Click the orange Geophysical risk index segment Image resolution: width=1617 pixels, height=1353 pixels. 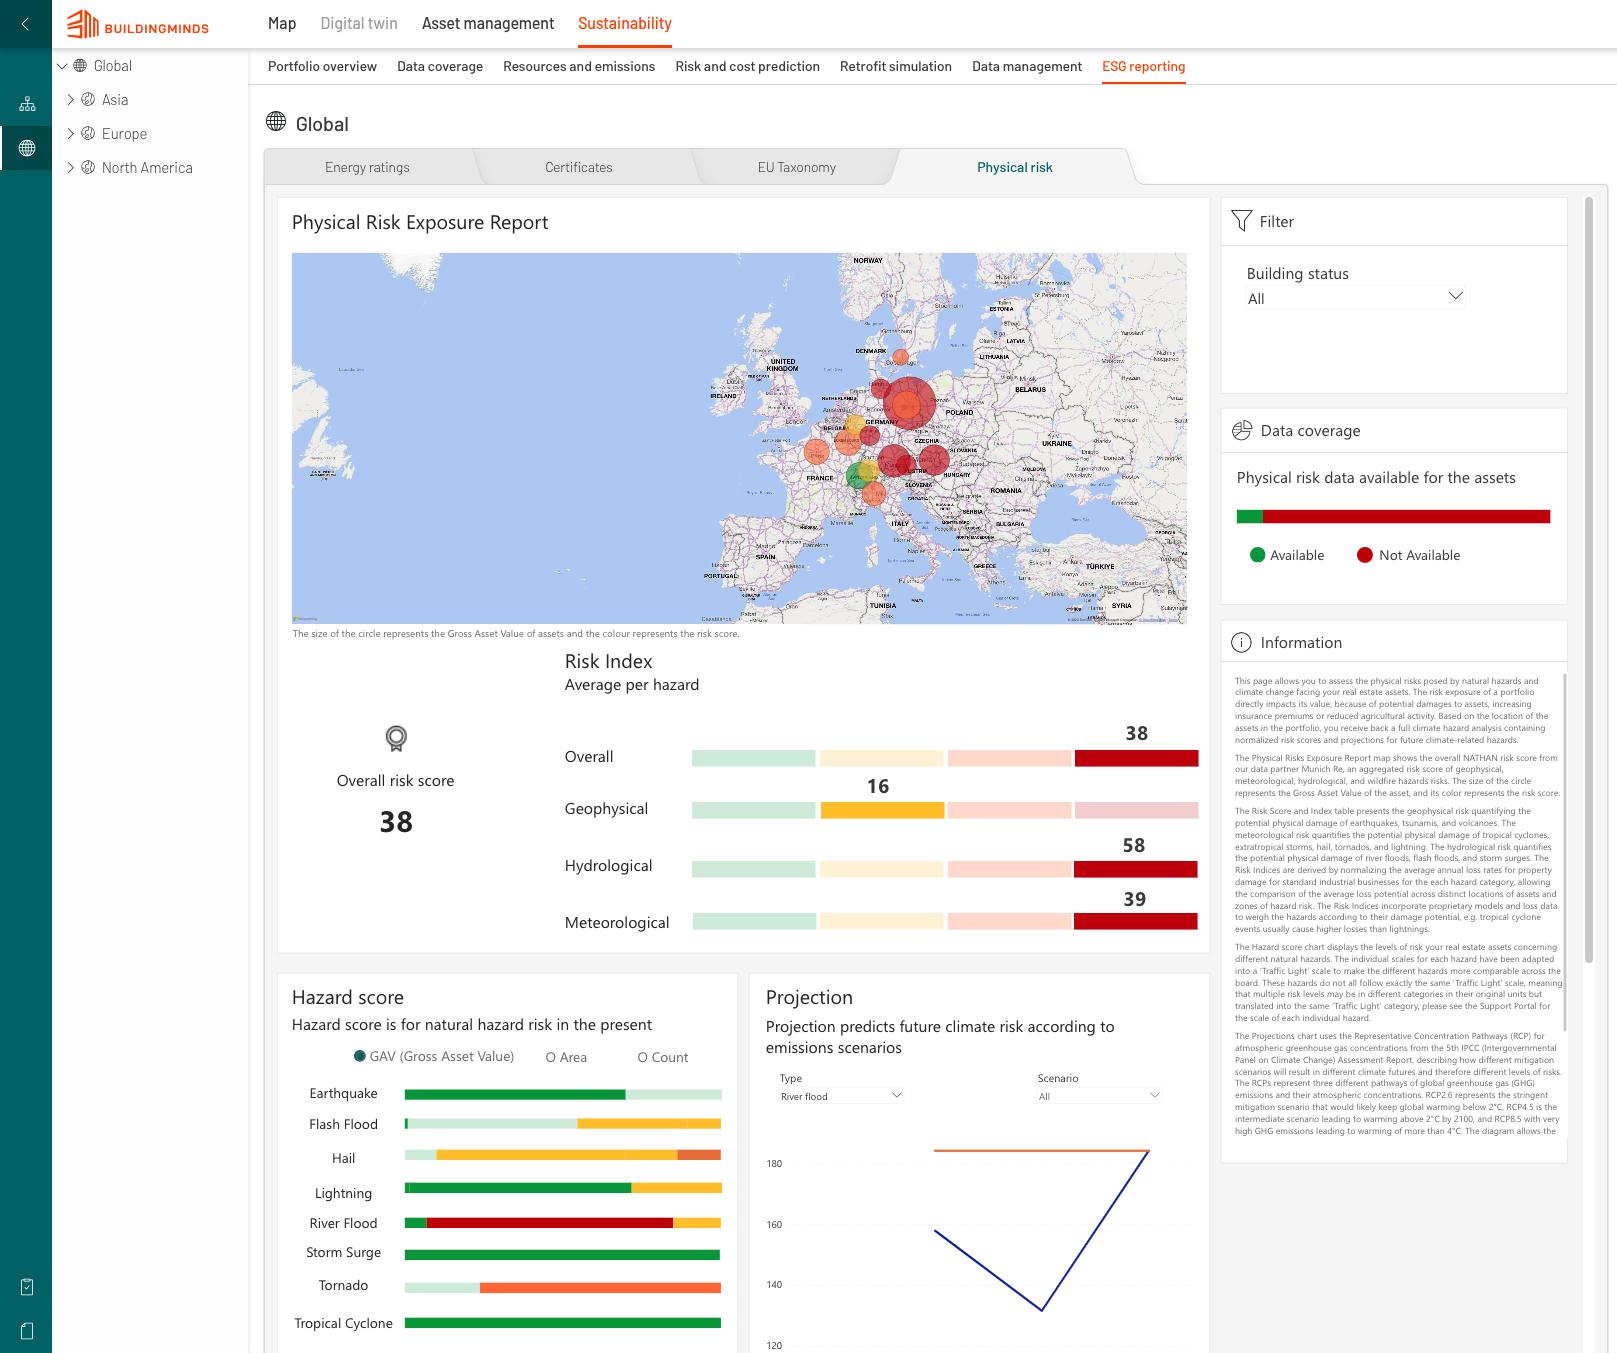pyautogui.click(x=882, y=811)
